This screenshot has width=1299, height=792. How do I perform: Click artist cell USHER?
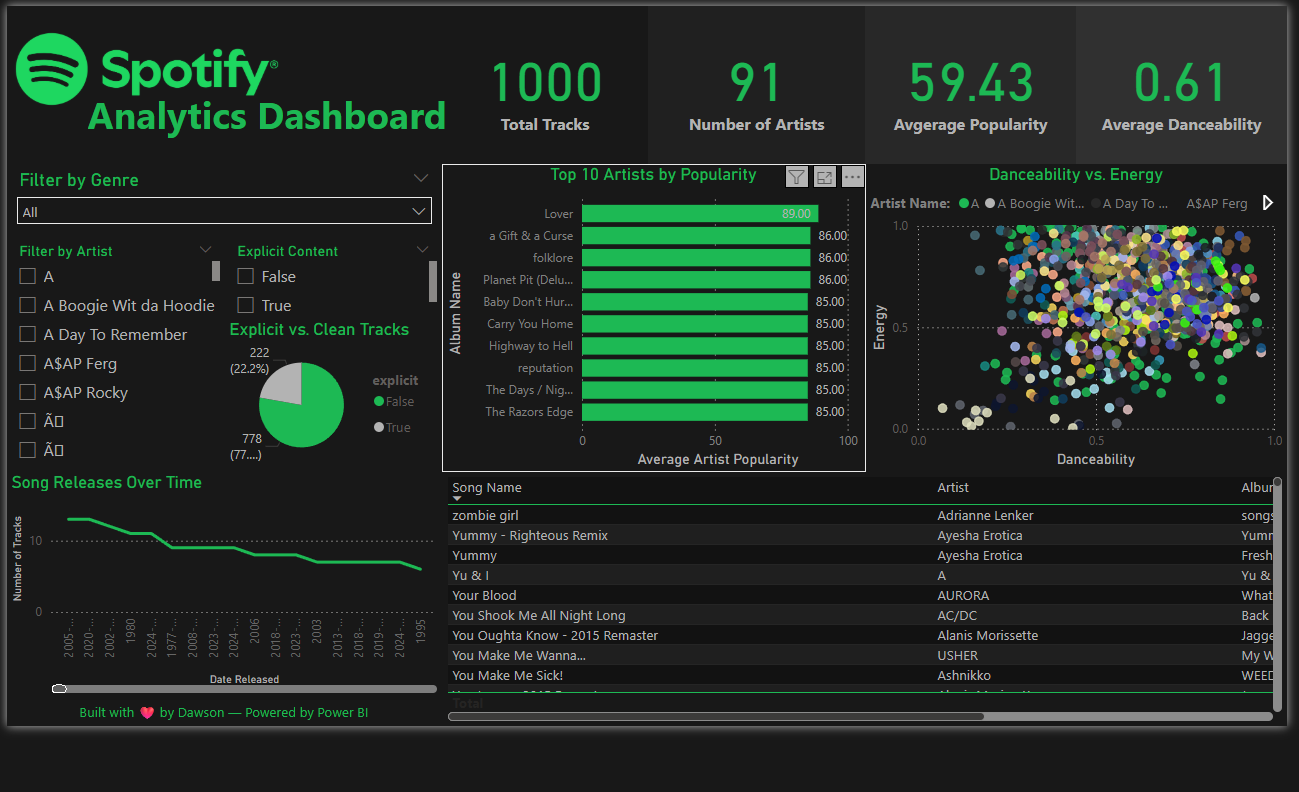pos(957,656)
